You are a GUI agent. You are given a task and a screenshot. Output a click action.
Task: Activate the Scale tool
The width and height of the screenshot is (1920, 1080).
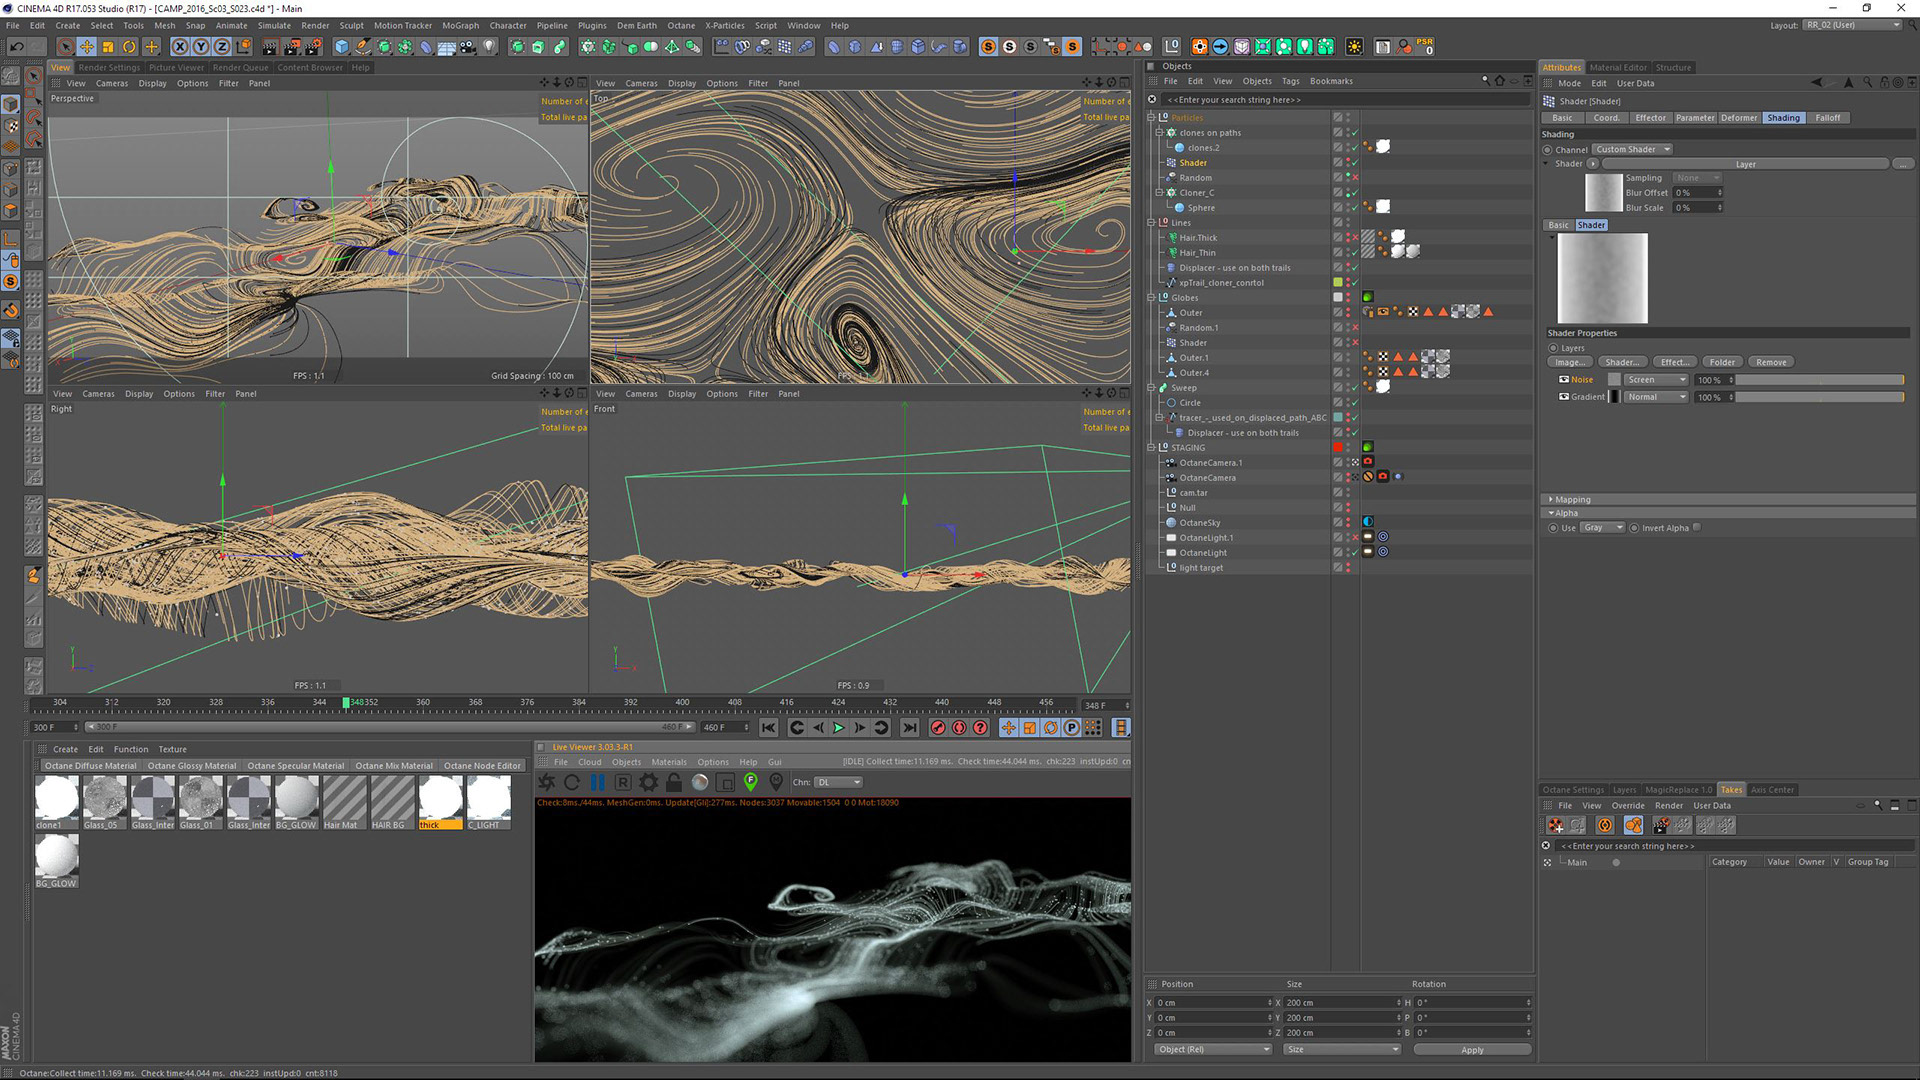tap(108, 47)
